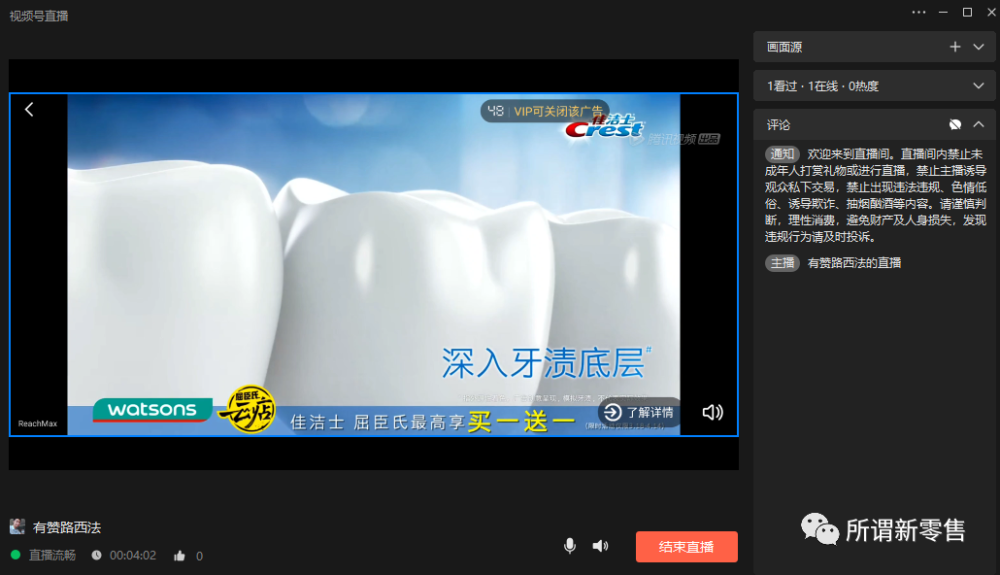The image size is (1000, 575).
Task: Add a new source with 画面源 plus icon
Action: click(955, 47)
